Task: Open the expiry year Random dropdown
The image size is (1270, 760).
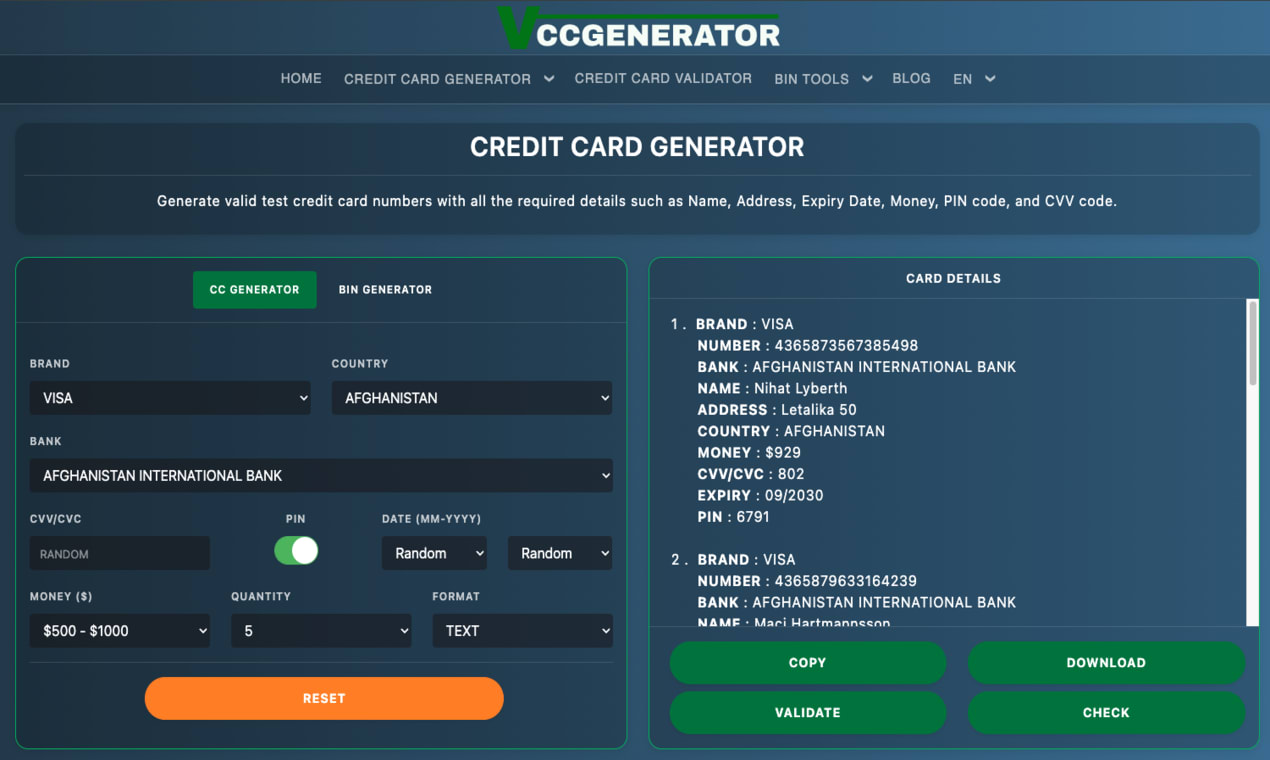Action: point(560,554)
